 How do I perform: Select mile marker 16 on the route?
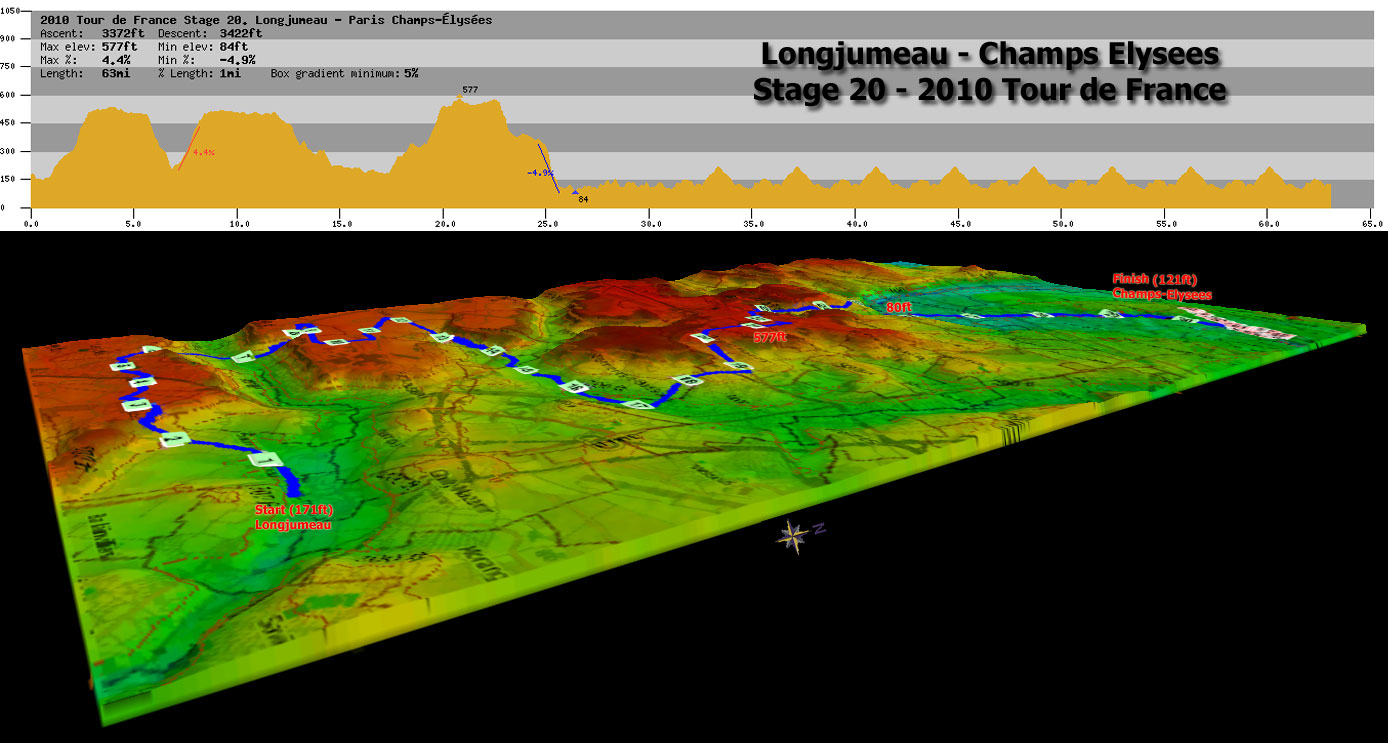point(575,387)
